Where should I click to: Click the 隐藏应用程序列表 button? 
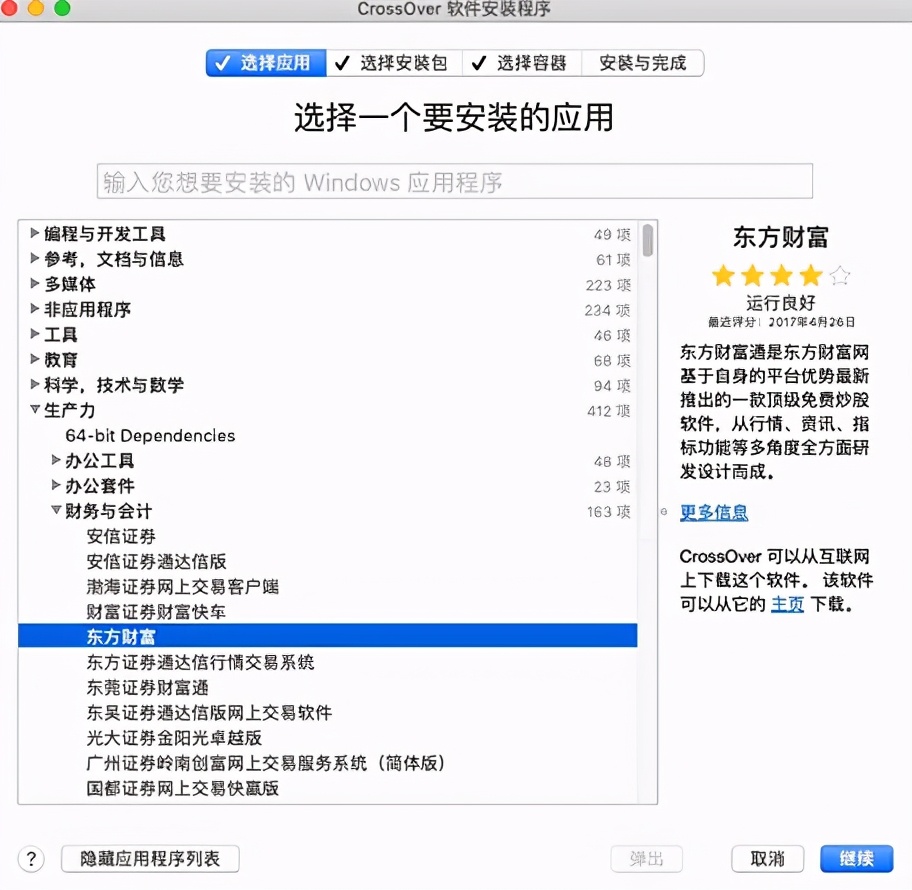150,859
